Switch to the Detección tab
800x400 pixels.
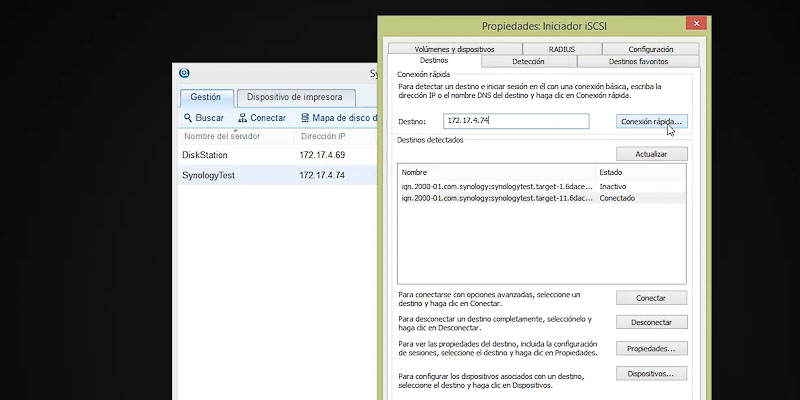click(529, 61)
